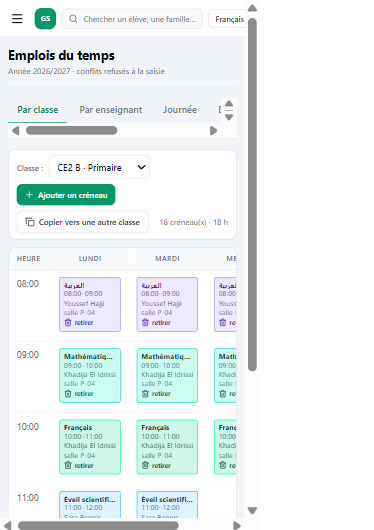The width and height of the screenshot is (374, 530).
Task: Click the green GS logo
Action: (45, 19)
